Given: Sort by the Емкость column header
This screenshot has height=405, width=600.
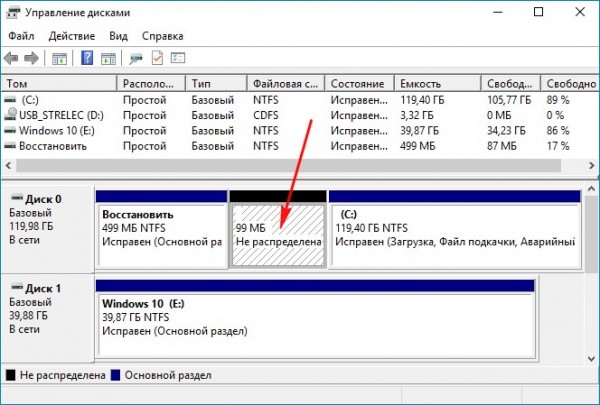Looking at the screenshot, I should click(x=438, y=83).
